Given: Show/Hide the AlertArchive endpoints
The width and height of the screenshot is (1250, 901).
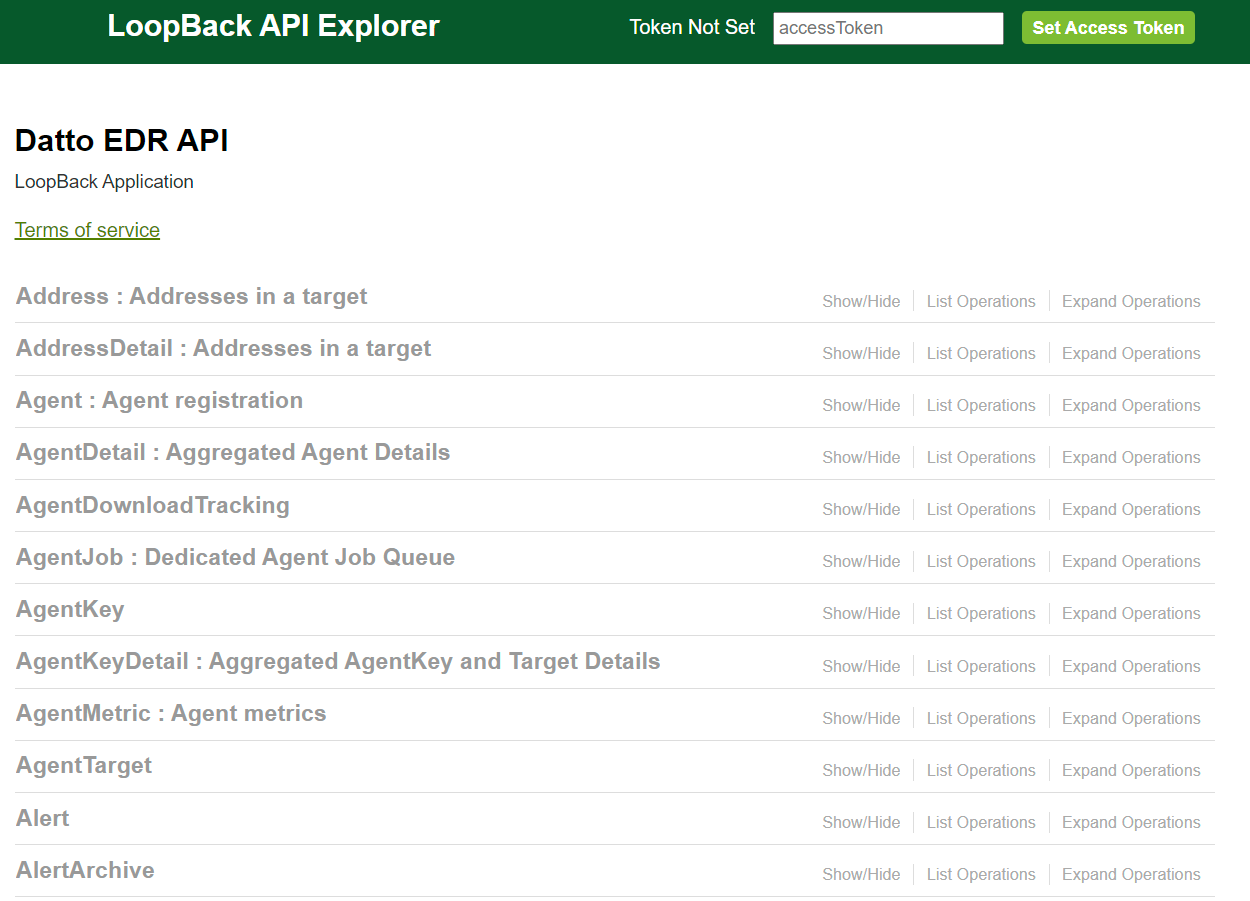Looking at the screenshot, I should (861, 874).
